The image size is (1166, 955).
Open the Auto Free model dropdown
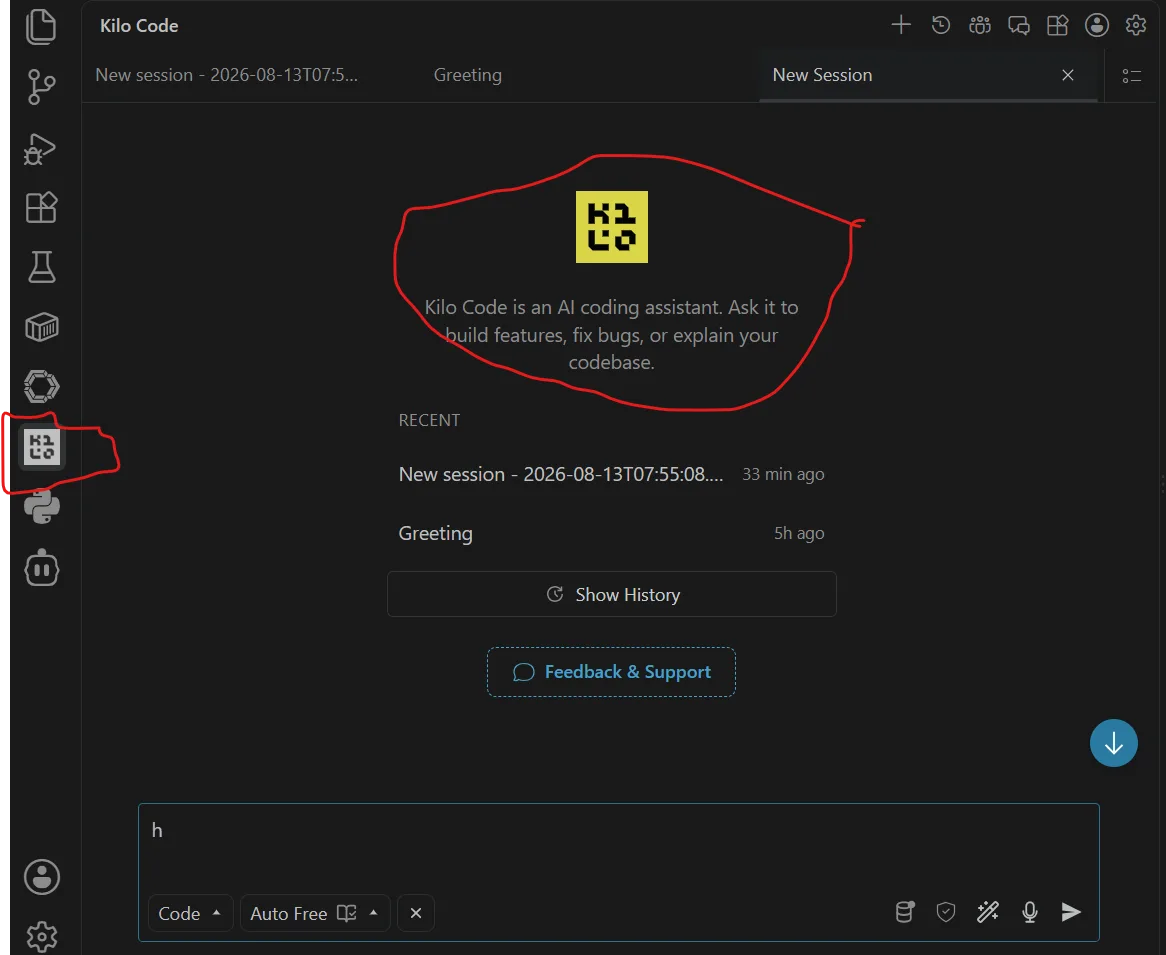(x=315, y=913)
